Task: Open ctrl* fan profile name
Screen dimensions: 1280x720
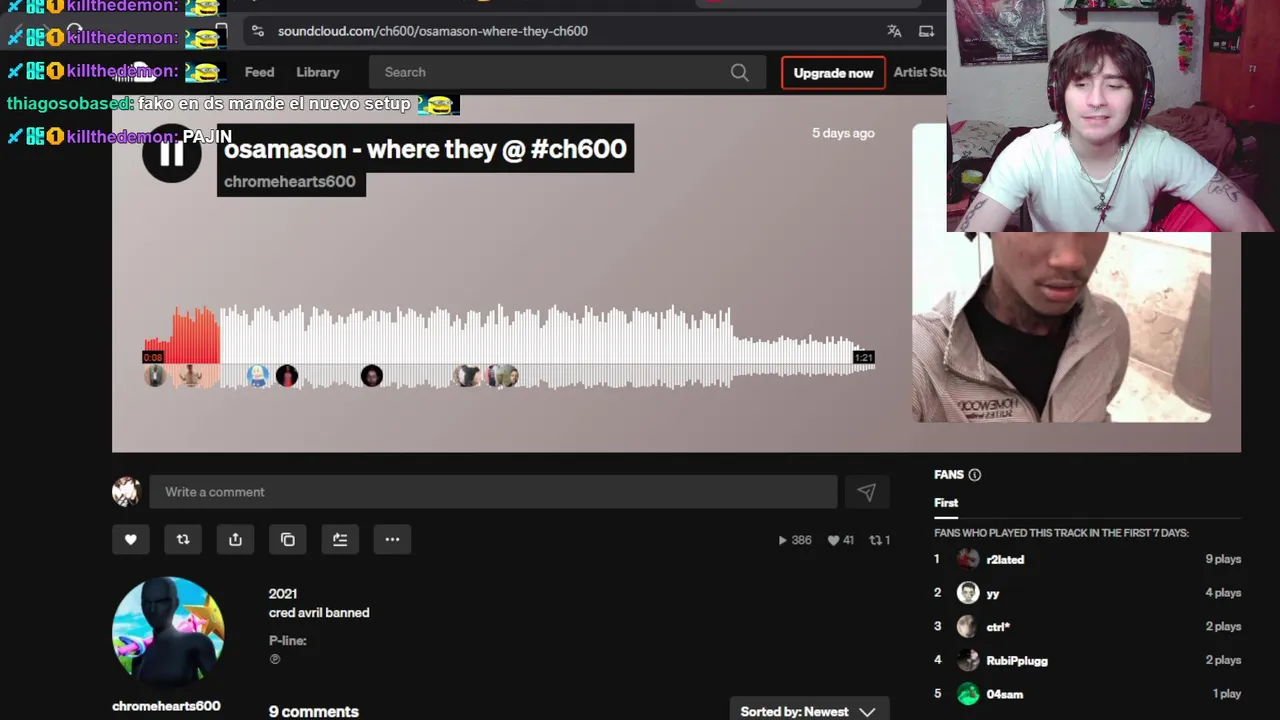Action: tap(998, 626)
